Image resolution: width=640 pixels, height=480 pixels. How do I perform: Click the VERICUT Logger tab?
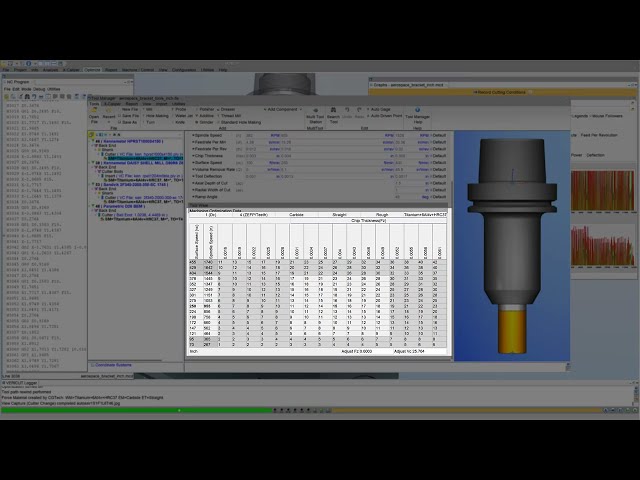(x=22, y=383)
